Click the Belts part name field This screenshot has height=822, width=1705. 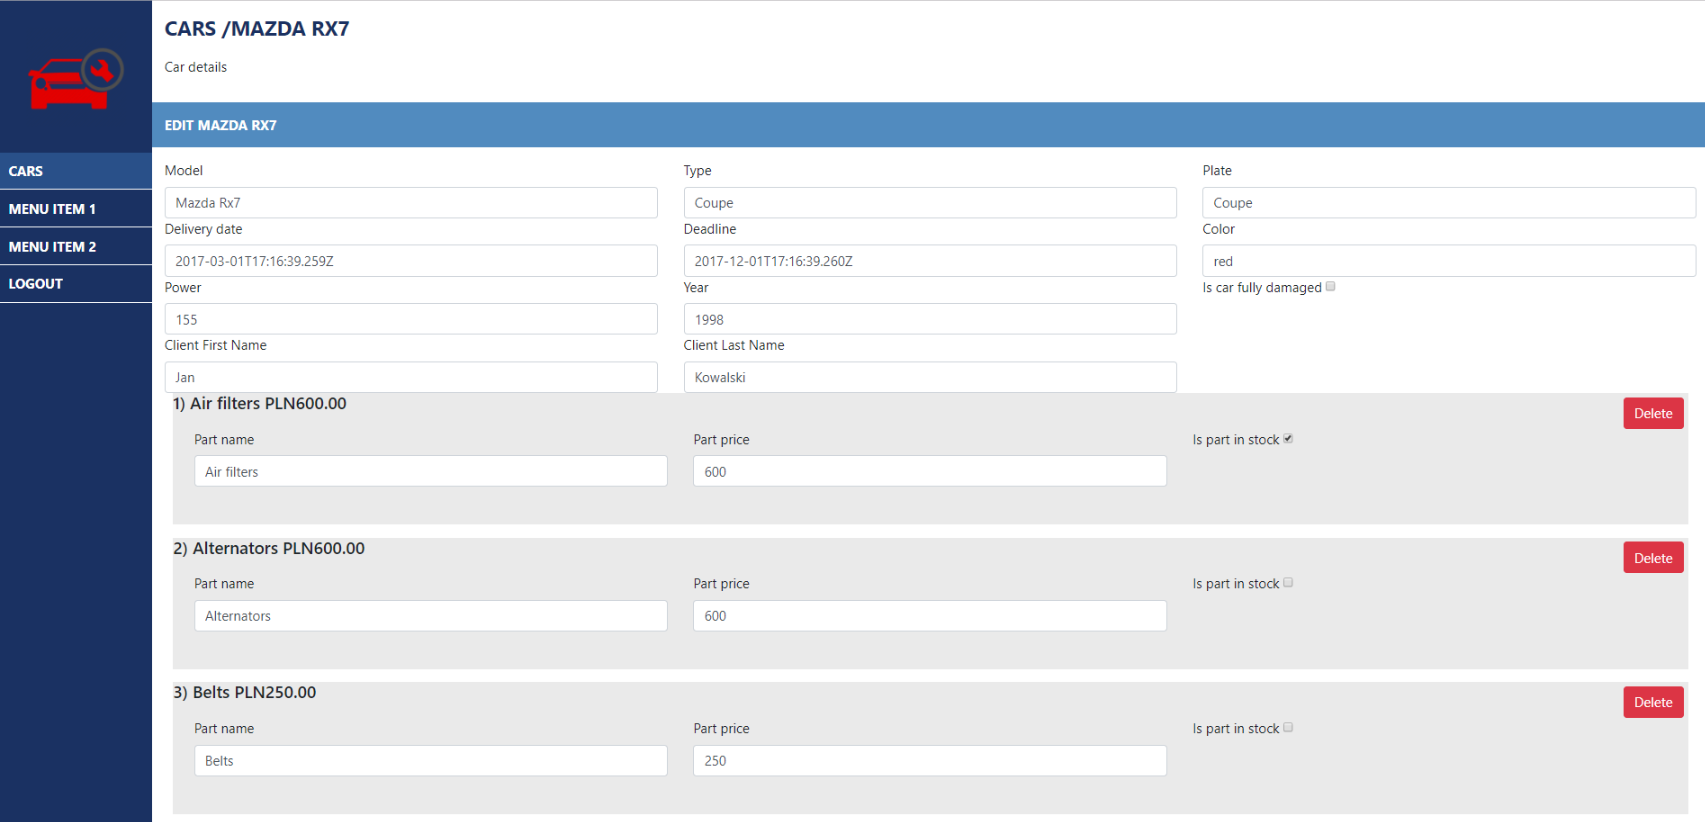click(x=431, y=760)
